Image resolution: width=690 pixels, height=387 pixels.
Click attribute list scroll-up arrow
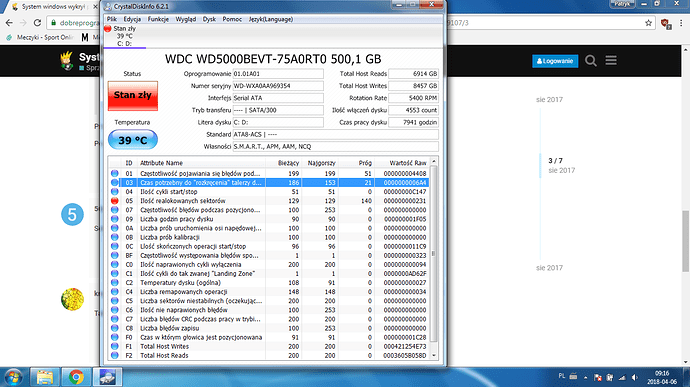pos(434,162)
